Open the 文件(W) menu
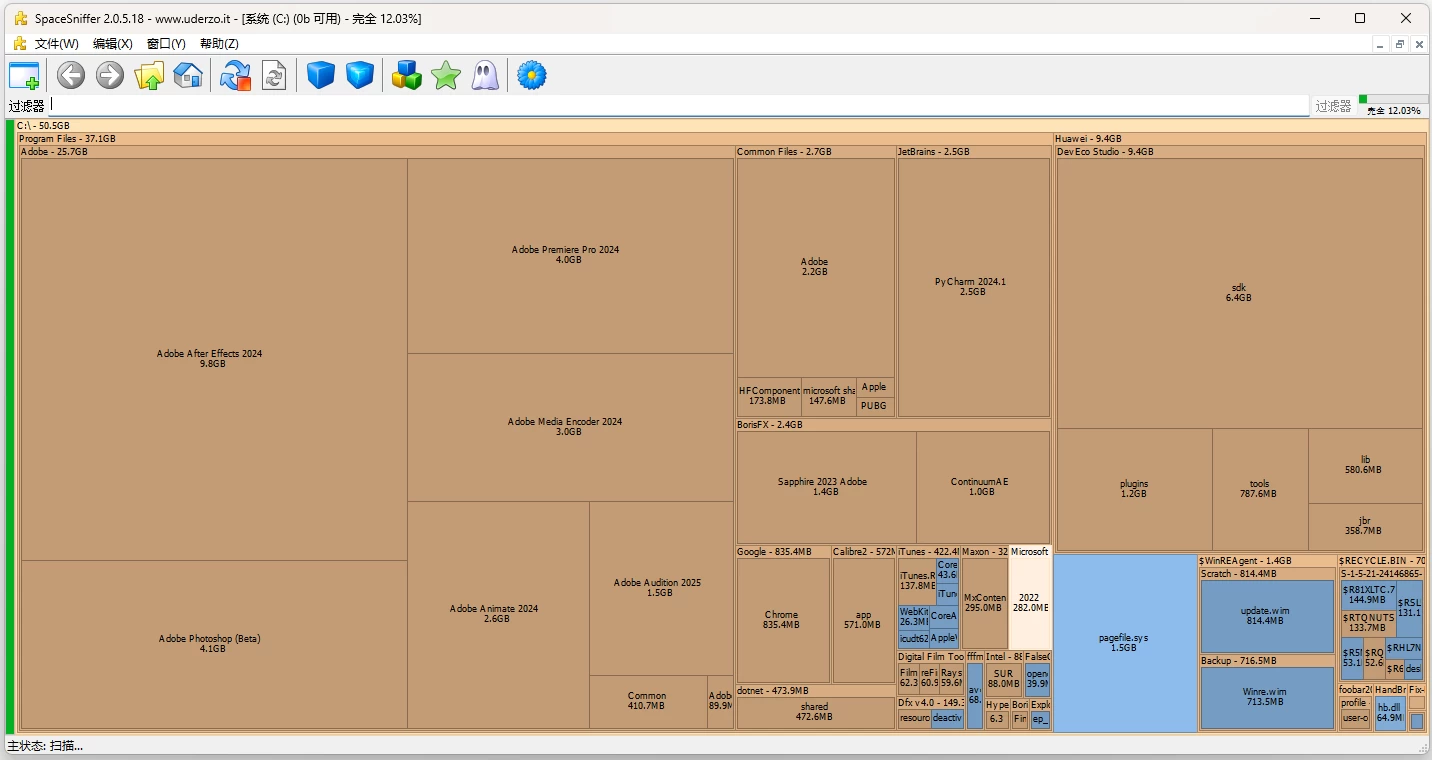Viewport: 1432px width, 760px height. pos(55,43)
